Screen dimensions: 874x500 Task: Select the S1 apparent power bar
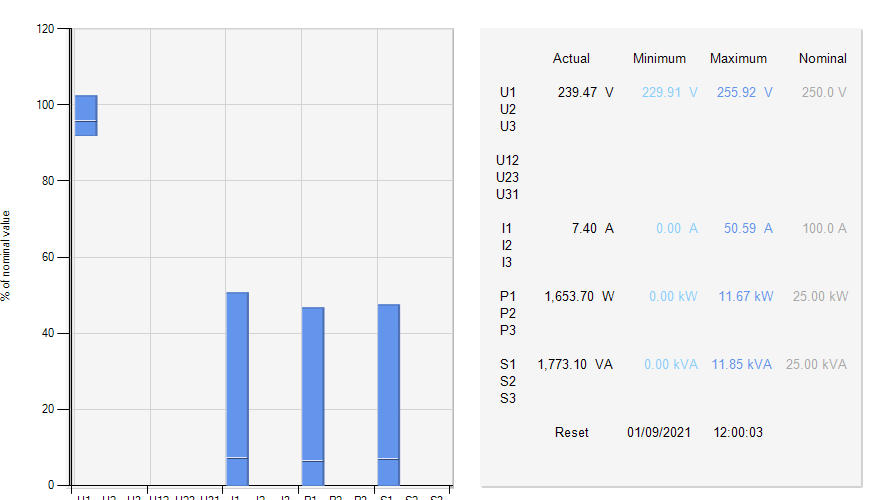[388, 394]
